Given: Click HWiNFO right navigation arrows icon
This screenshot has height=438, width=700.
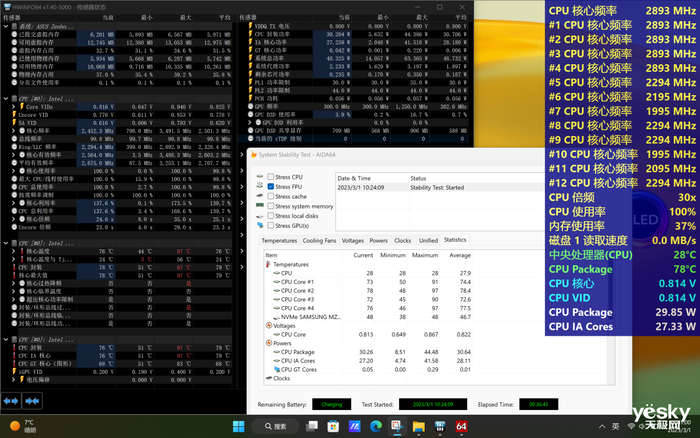Looking at the screenshot, I should point(34,400).
